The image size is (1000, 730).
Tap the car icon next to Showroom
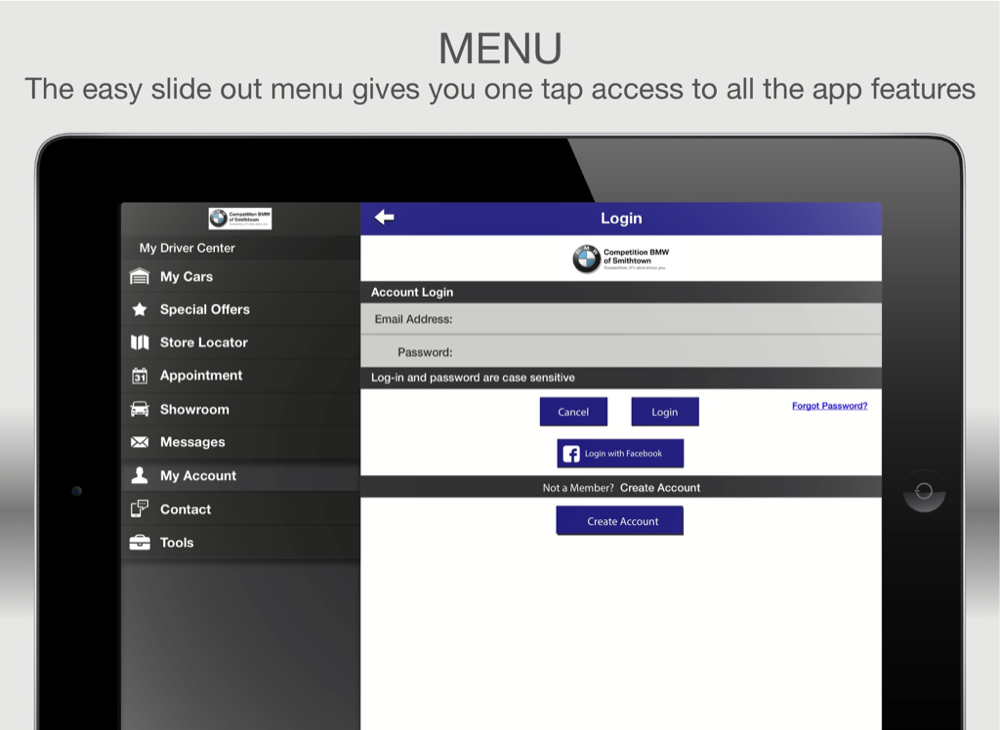pos(140,410)
